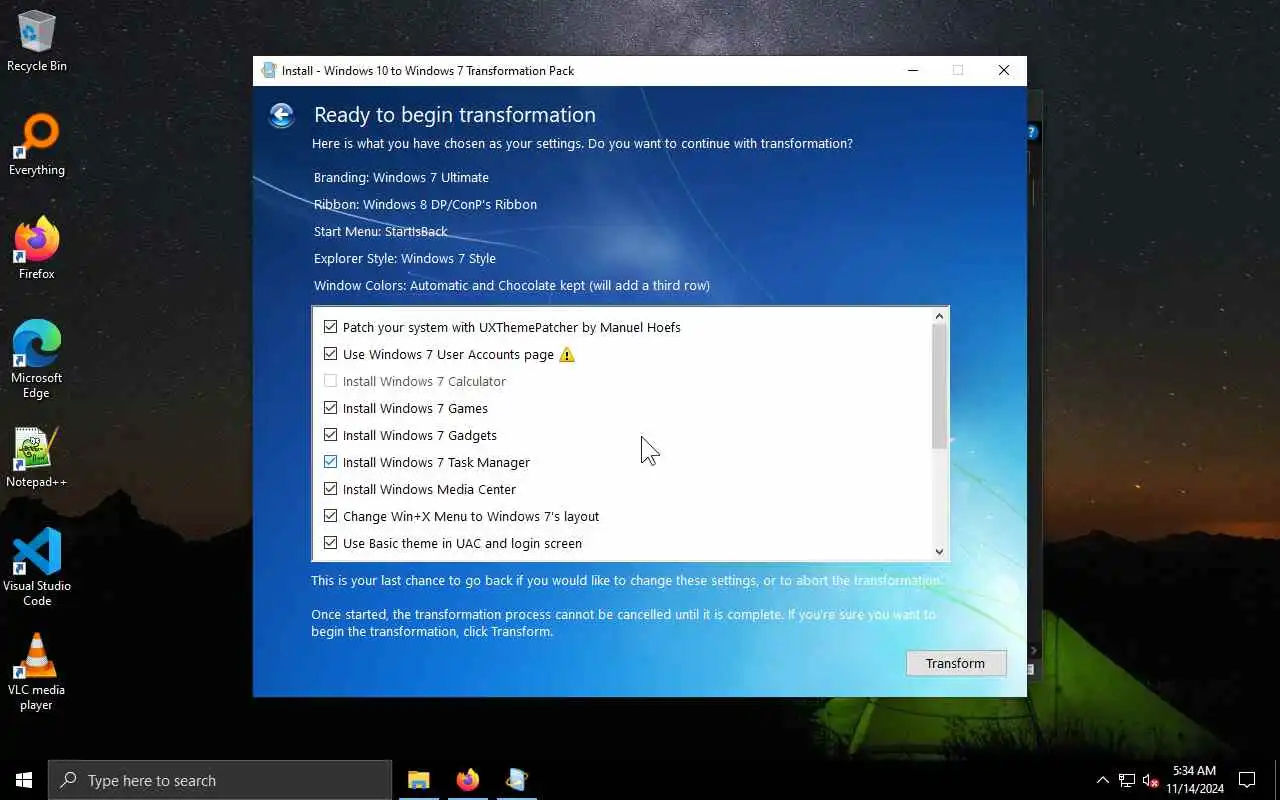Image resolution: width=1280 pixels, height=800 pixels.
Task: Uncheck Patch your system with UXThemePatcher
Action: (x=331, y=327)
